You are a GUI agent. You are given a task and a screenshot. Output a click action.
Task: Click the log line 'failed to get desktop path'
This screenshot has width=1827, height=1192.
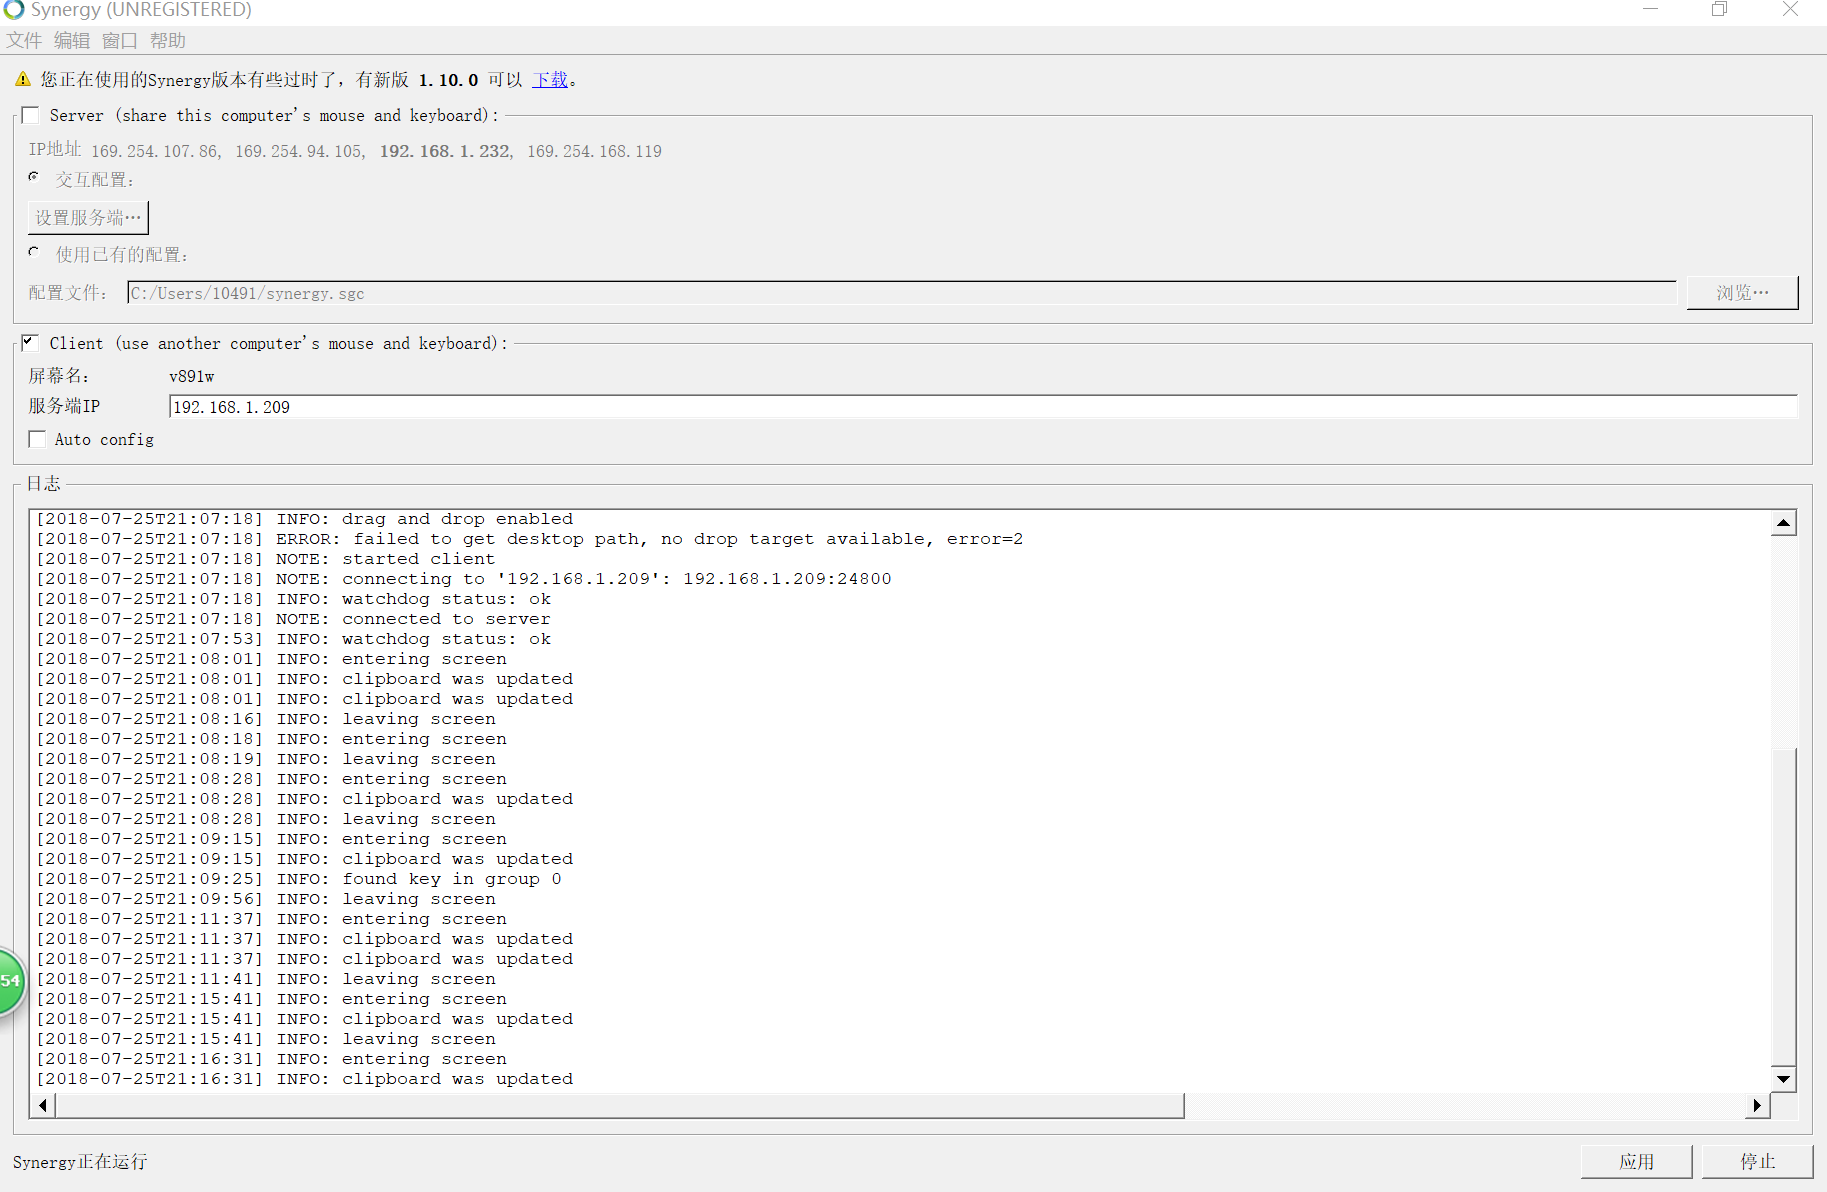[x=530, y=539]
